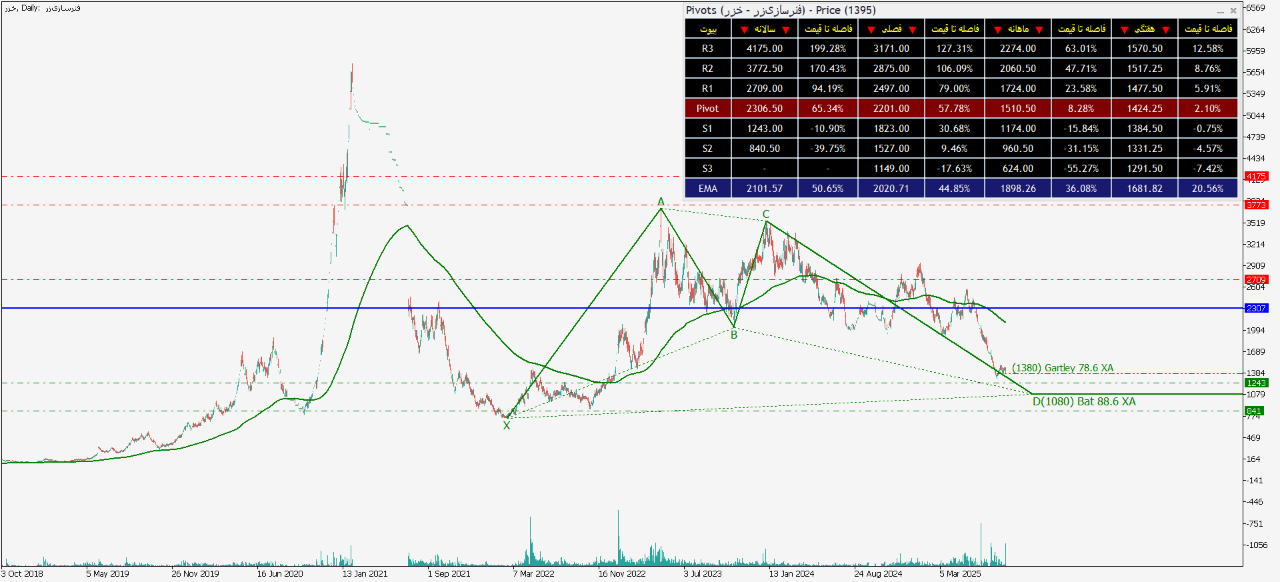Click blue 2307 price tag on axis
This screenshot has width=1280, height=582.
pos(1255,308)
